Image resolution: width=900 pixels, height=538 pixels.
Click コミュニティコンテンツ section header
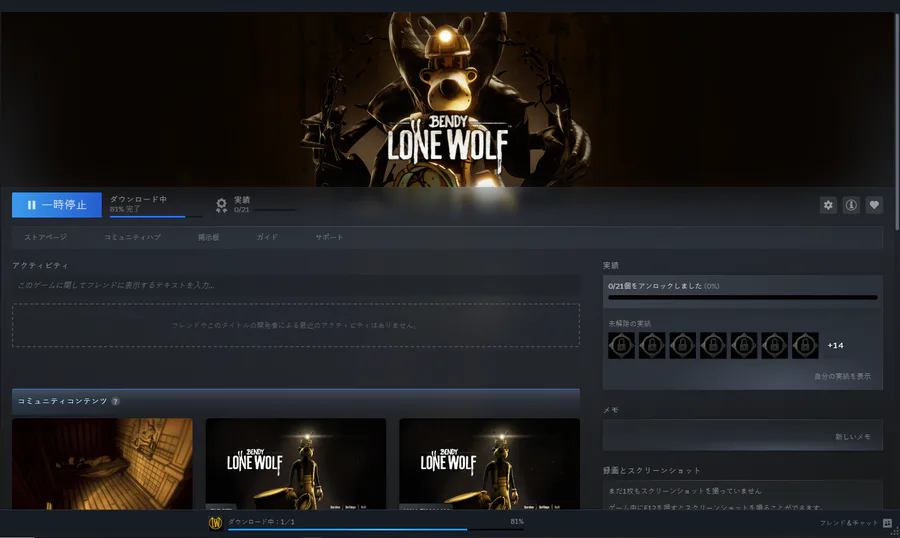(296, 401)
